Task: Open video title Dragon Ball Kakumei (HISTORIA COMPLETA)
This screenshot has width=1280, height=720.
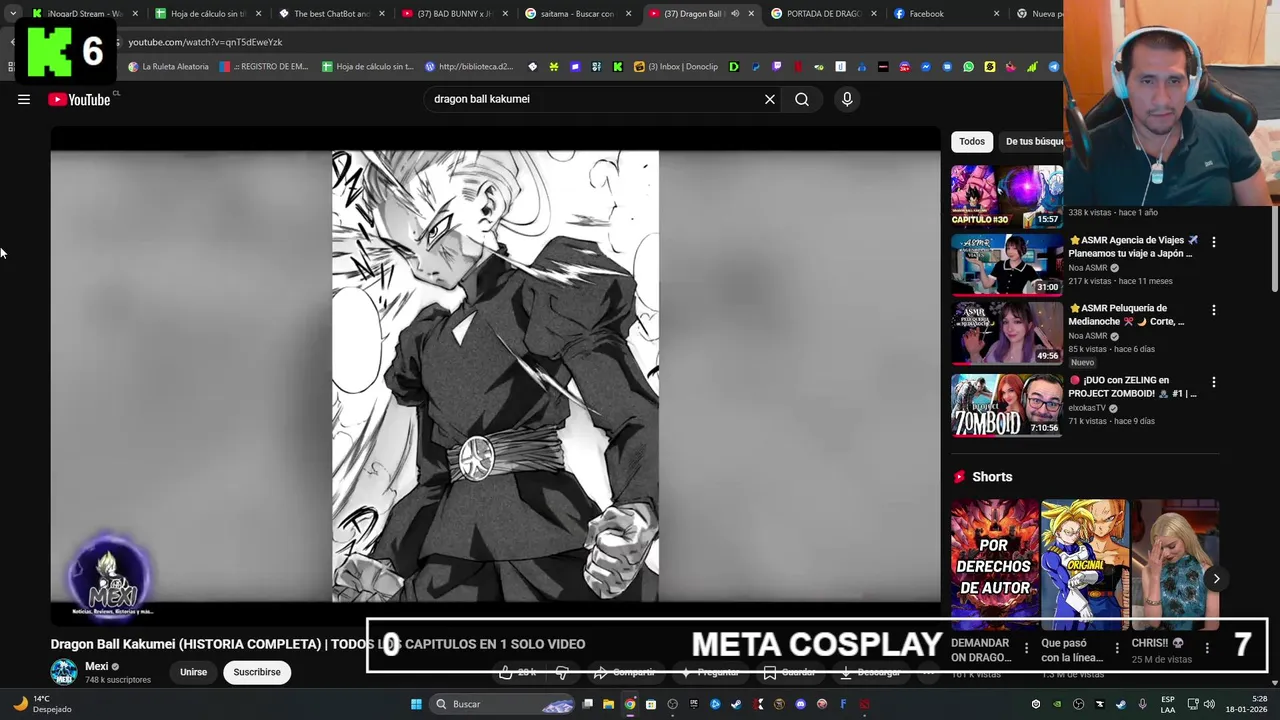Action: tap(317, 644)
